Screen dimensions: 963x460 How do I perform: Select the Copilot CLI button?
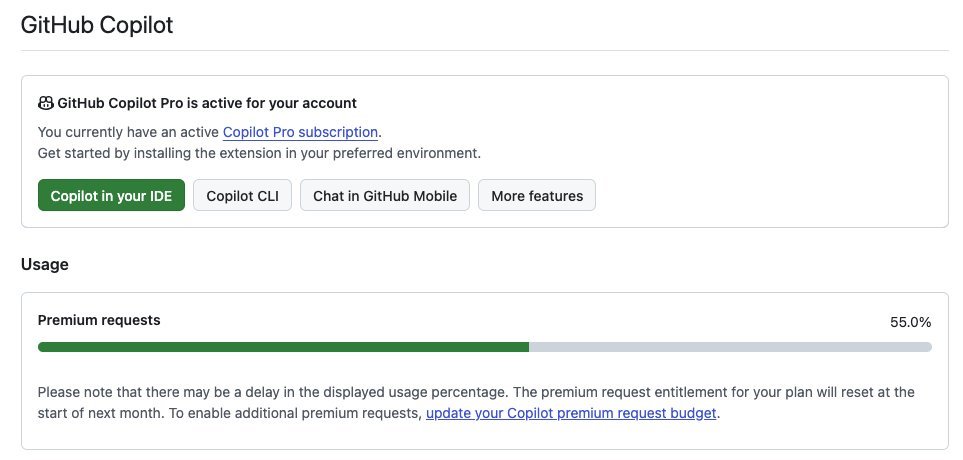coord(243,195)
